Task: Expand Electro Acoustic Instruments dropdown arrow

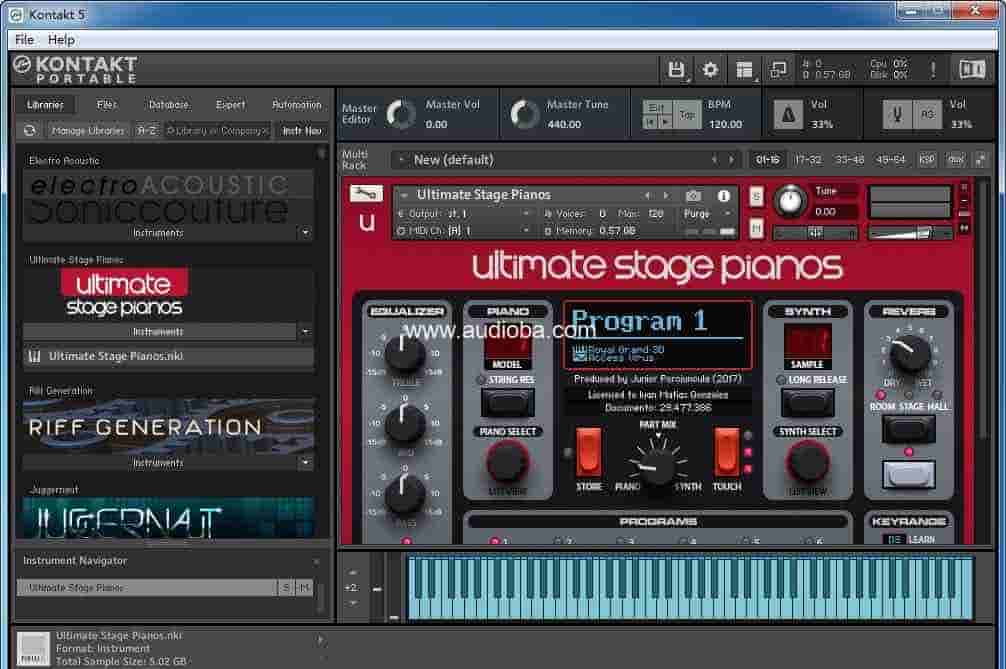Action: tap(305, 233)
